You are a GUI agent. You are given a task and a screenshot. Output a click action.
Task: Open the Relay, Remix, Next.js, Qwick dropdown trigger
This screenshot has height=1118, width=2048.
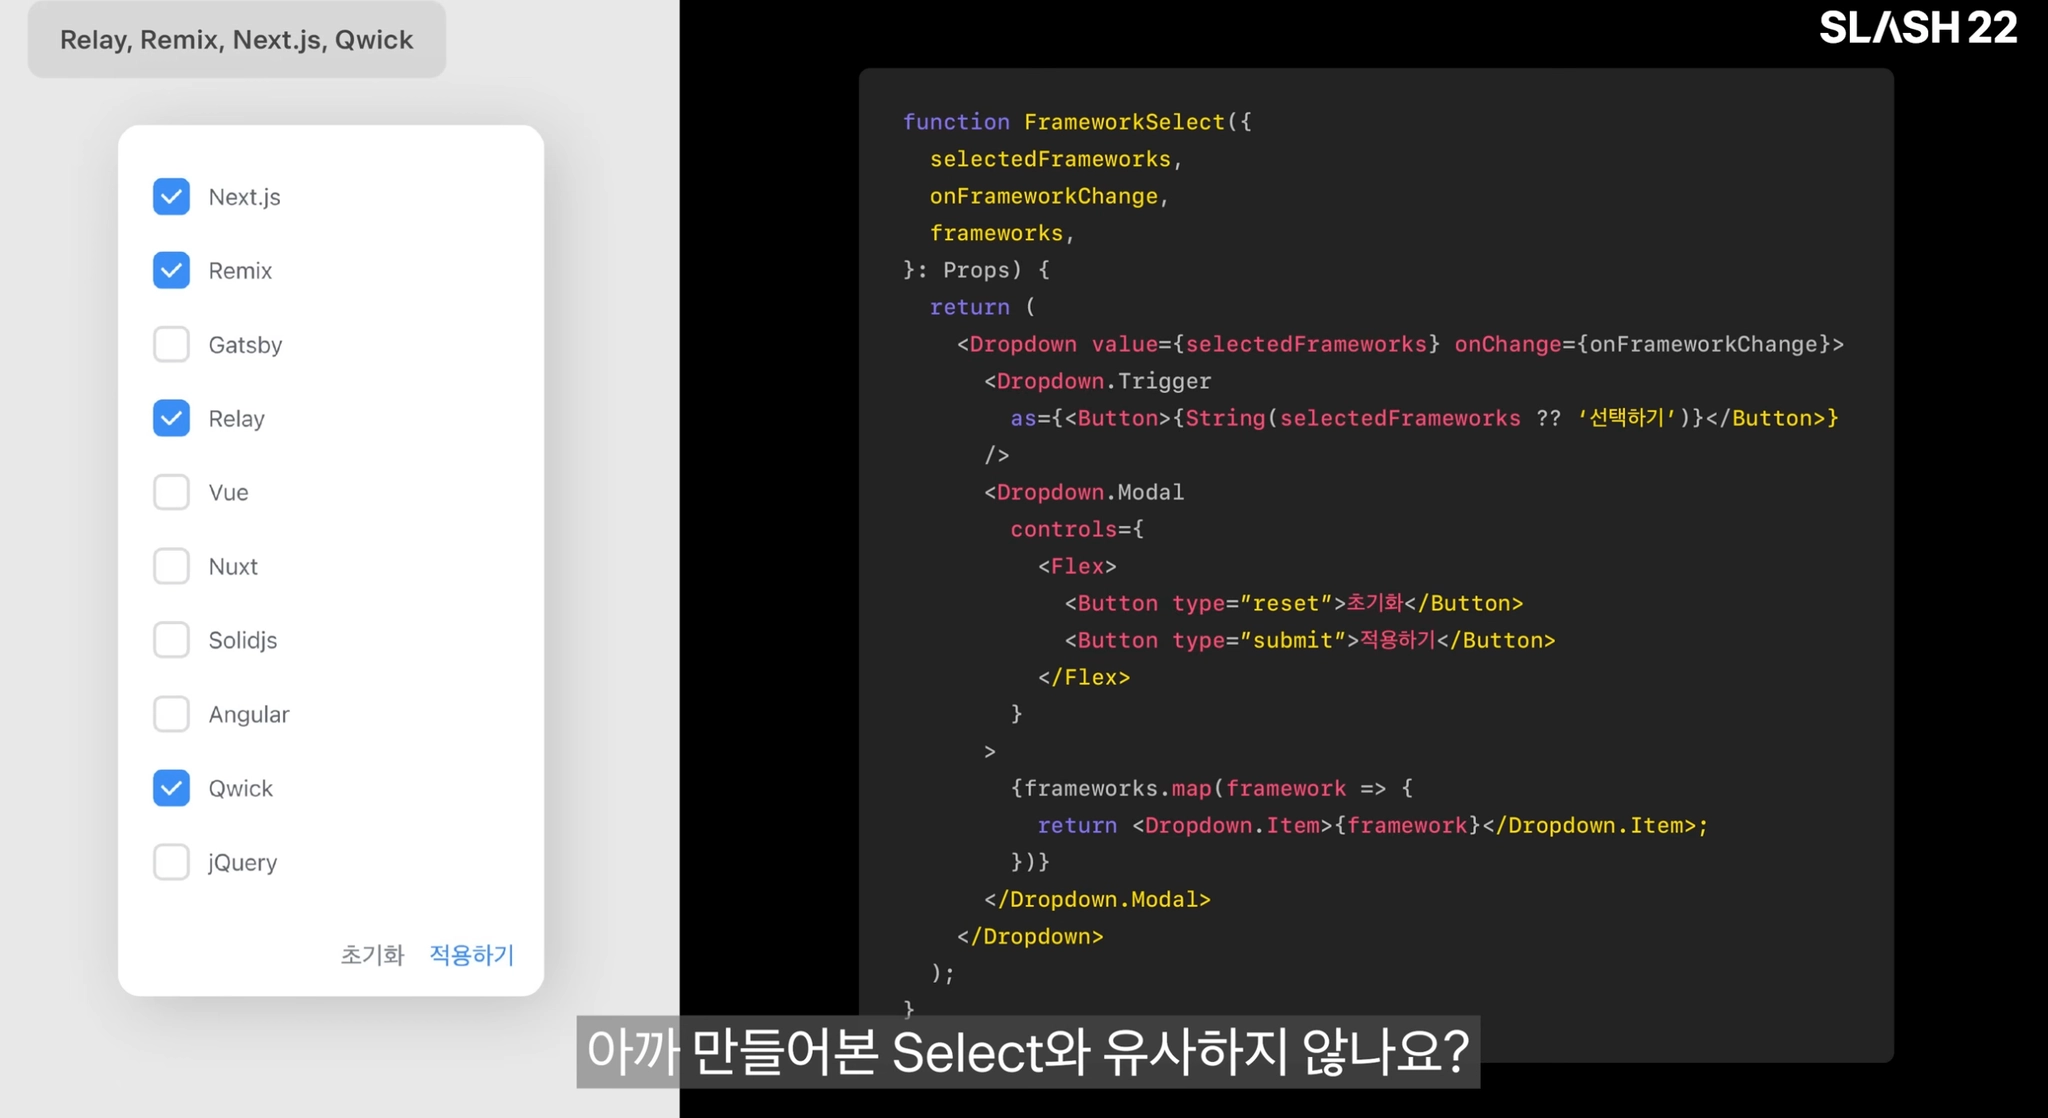tap(237, 40)
